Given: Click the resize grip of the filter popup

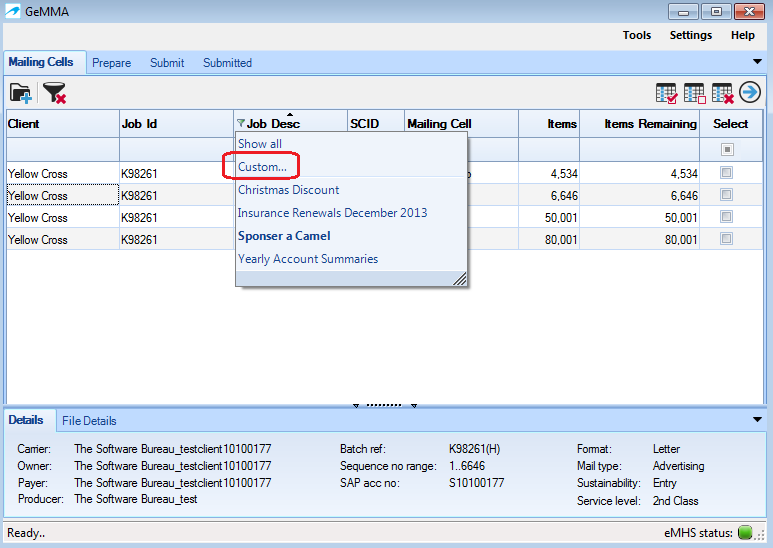Looking at the screenshot, I should click(x=460, y=279).
